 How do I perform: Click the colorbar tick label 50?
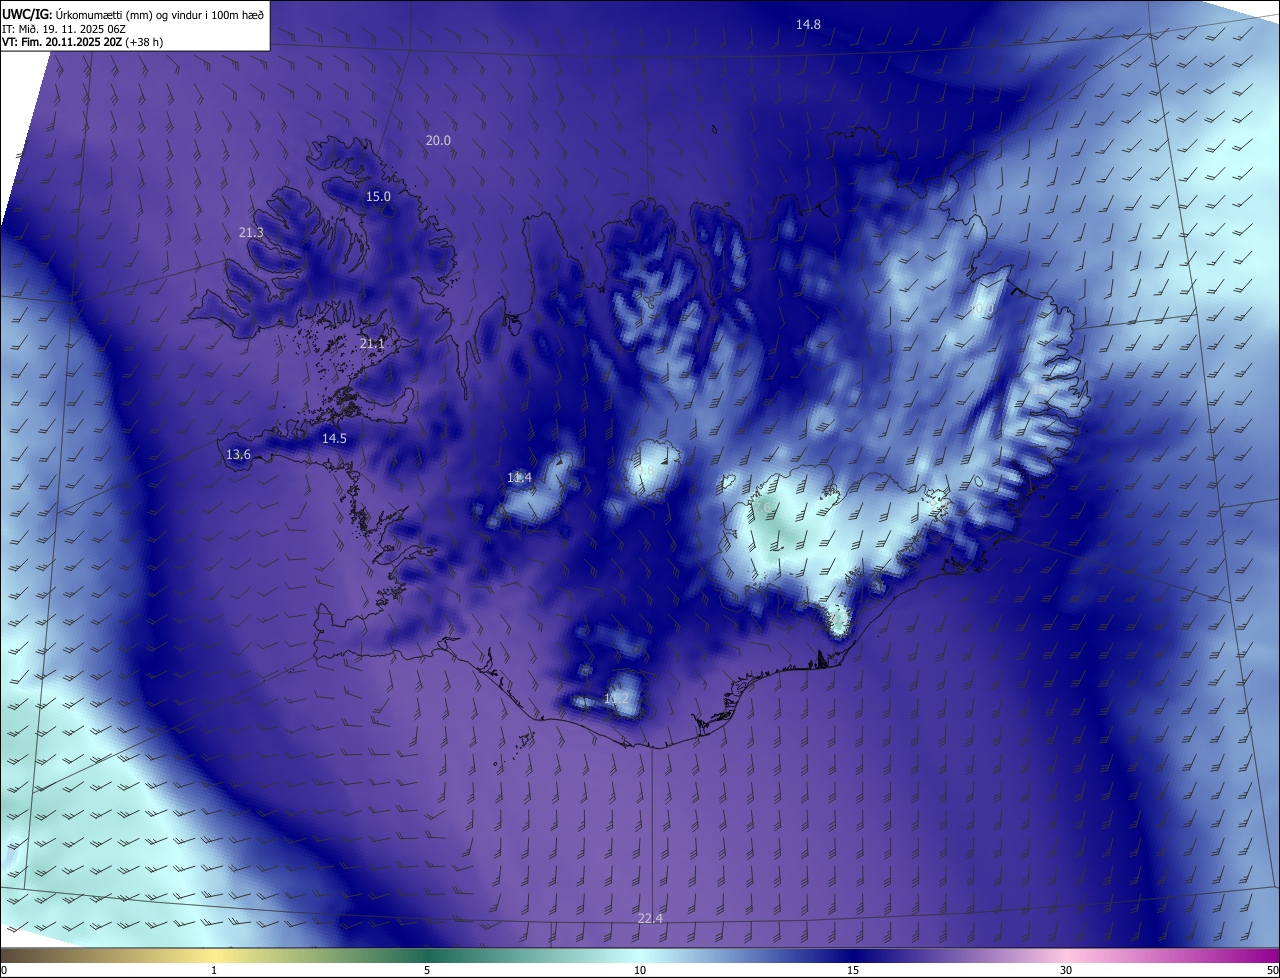point(1272,971)
